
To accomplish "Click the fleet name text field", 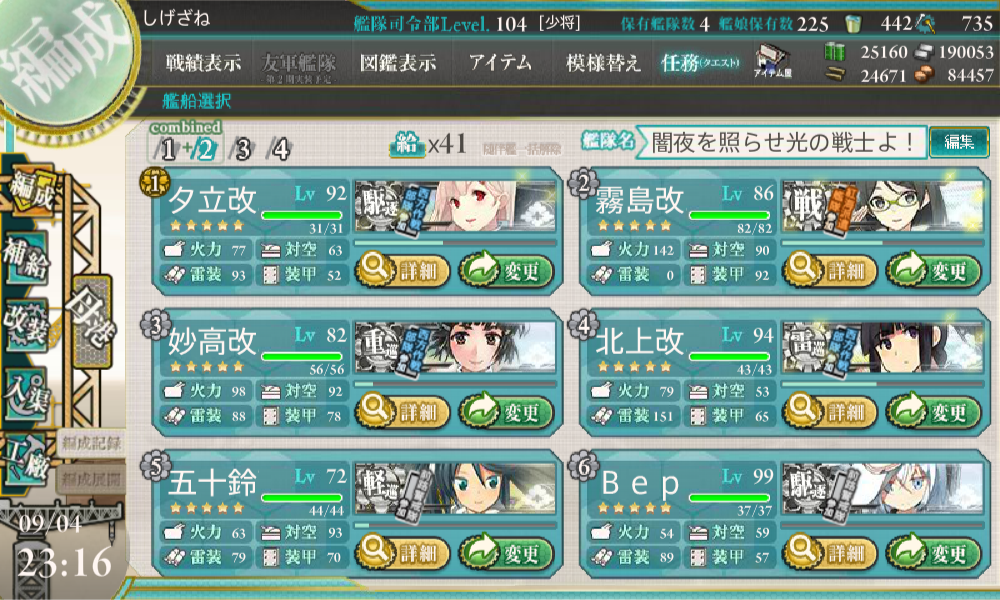I will [781, 142].
